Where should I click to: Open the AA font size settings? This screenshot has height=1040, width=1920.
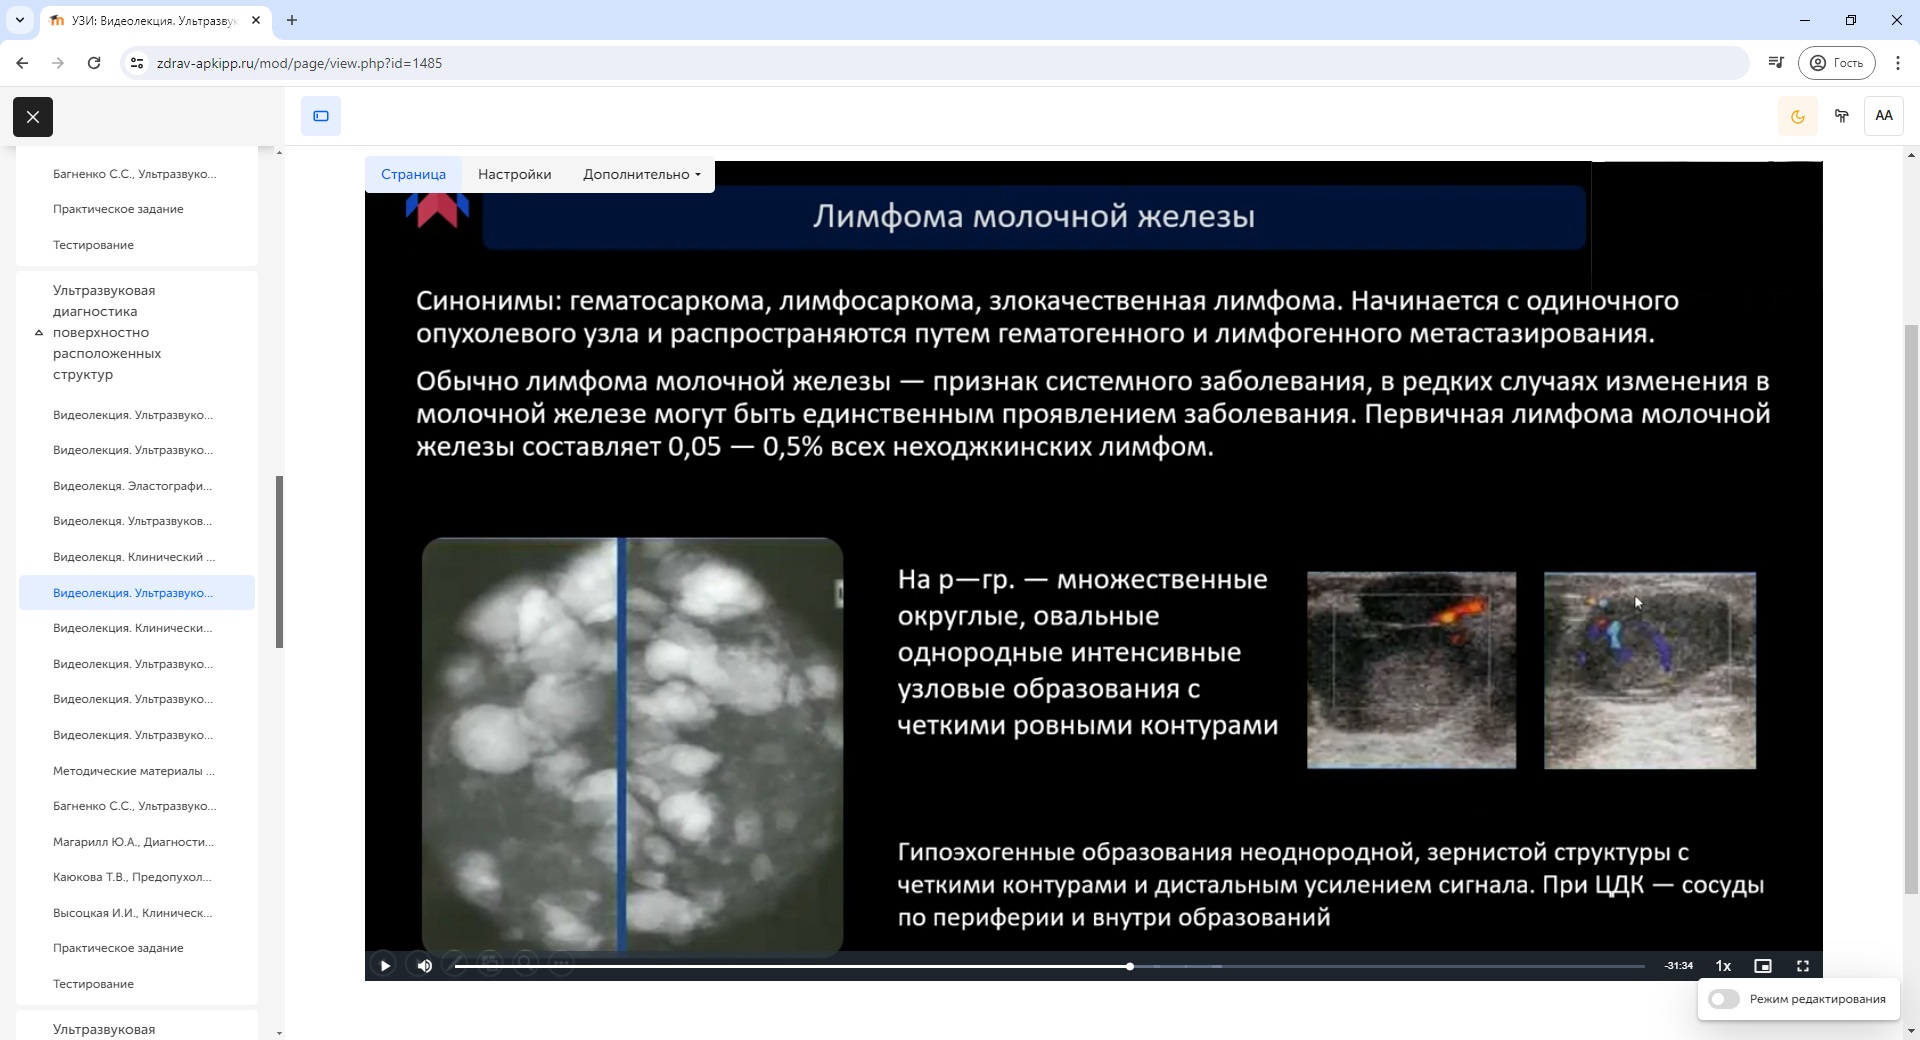pos(1883,116)
